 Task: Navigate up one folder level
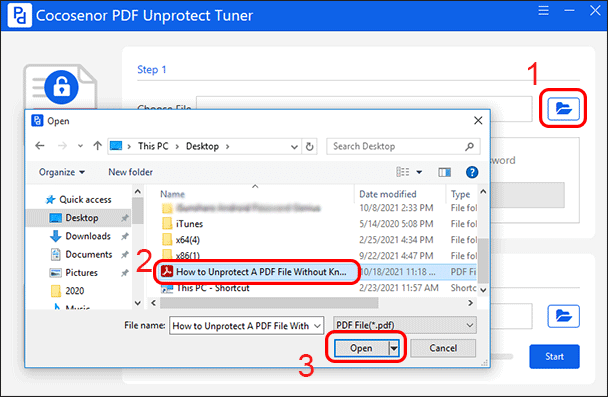coord(97,146)
